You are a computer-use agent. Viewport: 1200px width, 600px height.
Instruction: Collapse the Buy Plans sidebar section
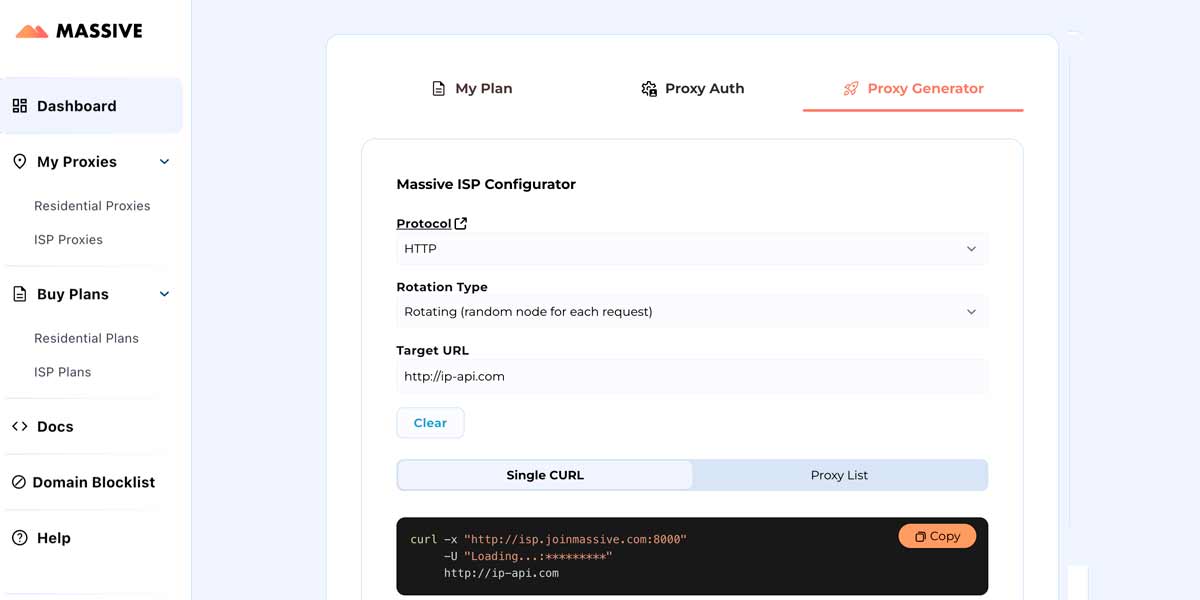[x=165, y=294]
